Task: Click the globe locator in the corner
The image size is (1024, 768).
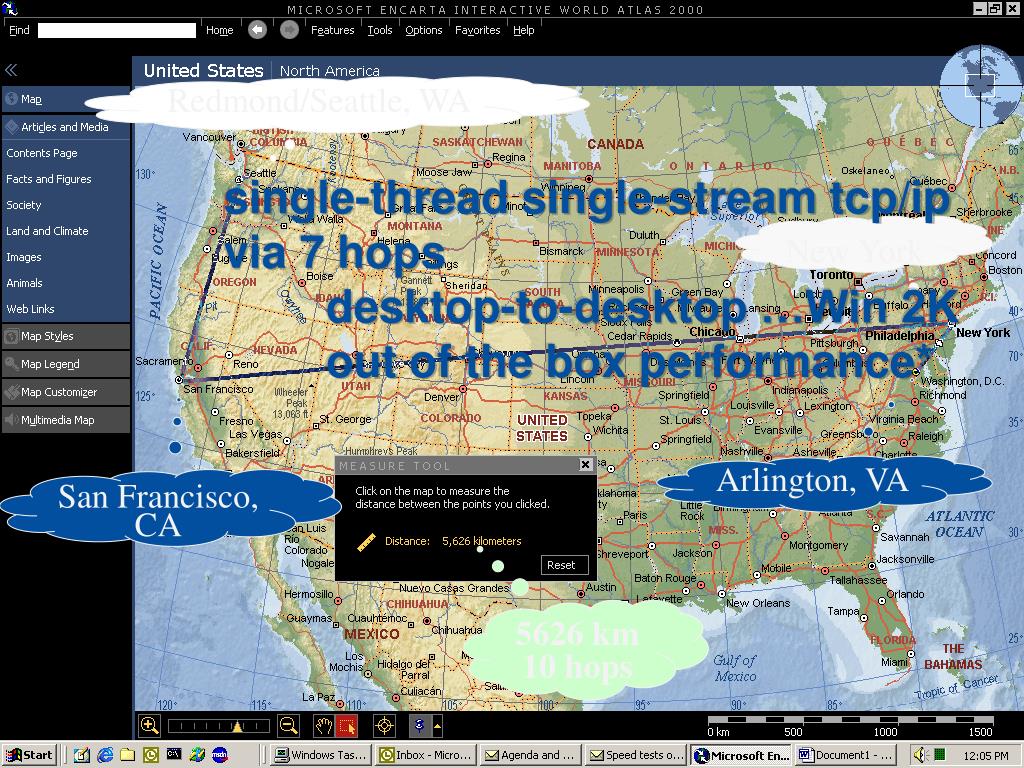Action: [x=980, y=85]
